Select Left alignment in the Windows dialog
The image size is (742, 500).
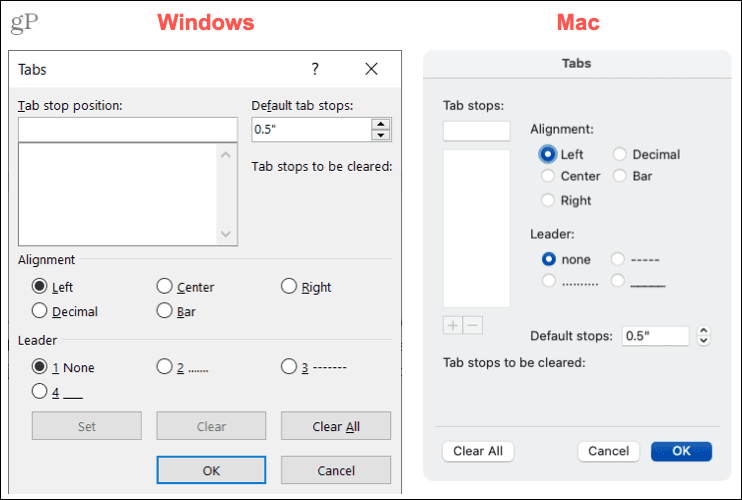click(40, 286)
